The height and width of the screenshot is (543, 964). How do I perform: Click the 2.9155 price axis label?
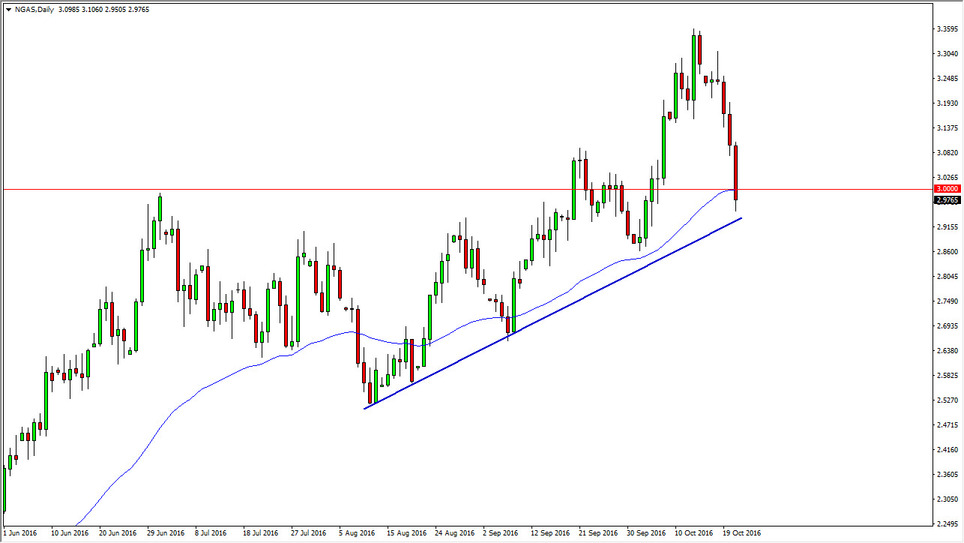tap(947, 227)
